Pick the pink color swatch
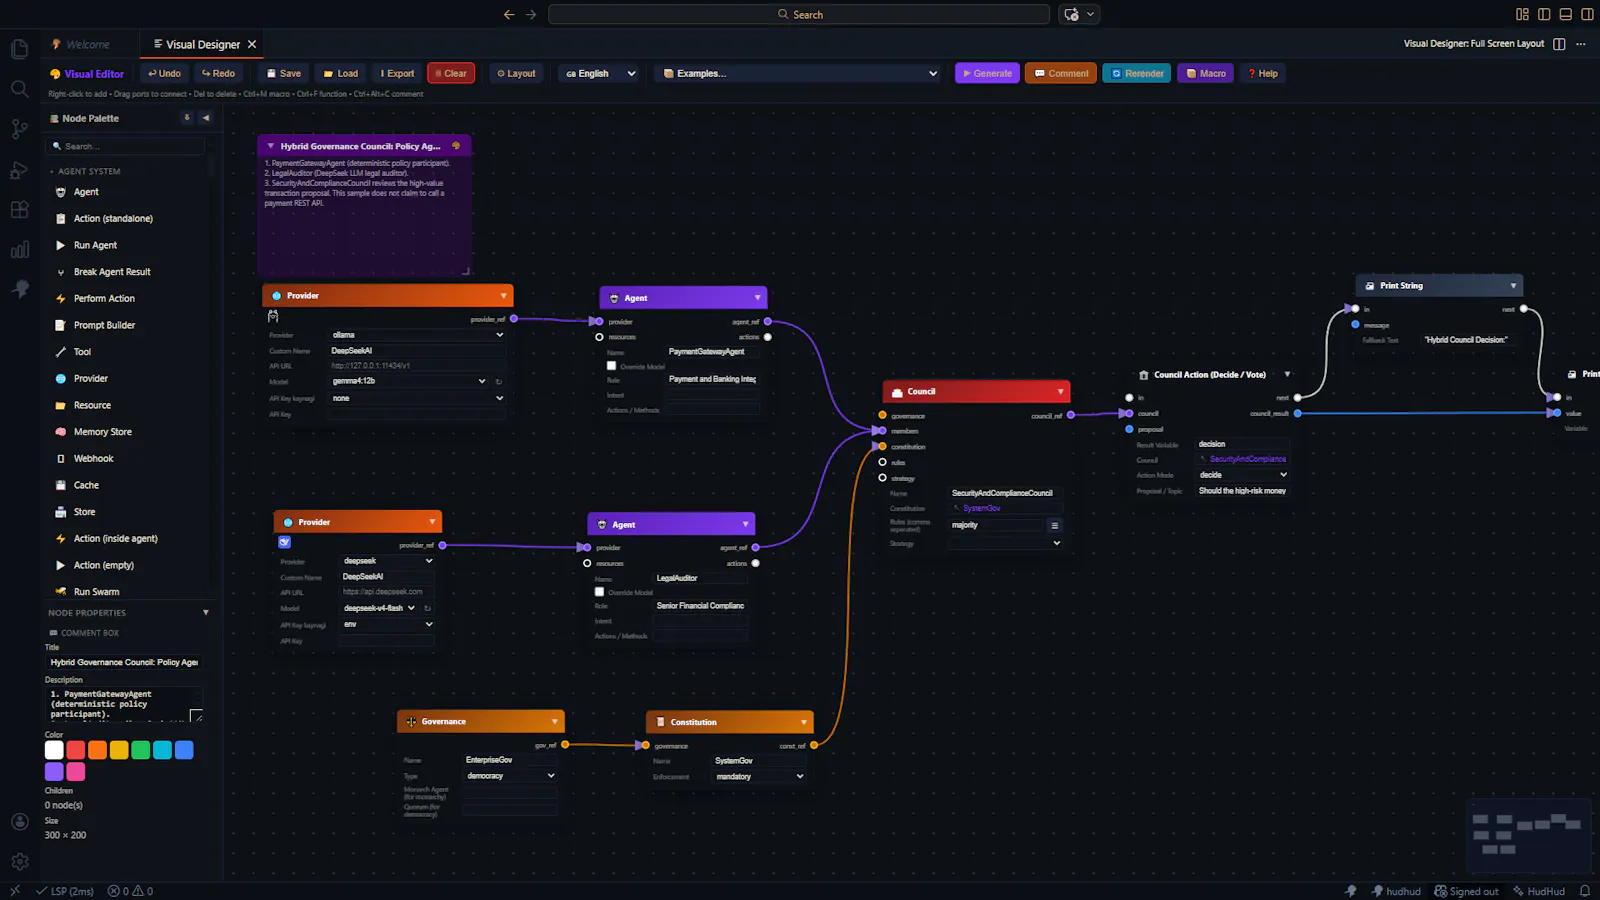Viewport: 1600px width, 900px height. (x=76, y=772)
